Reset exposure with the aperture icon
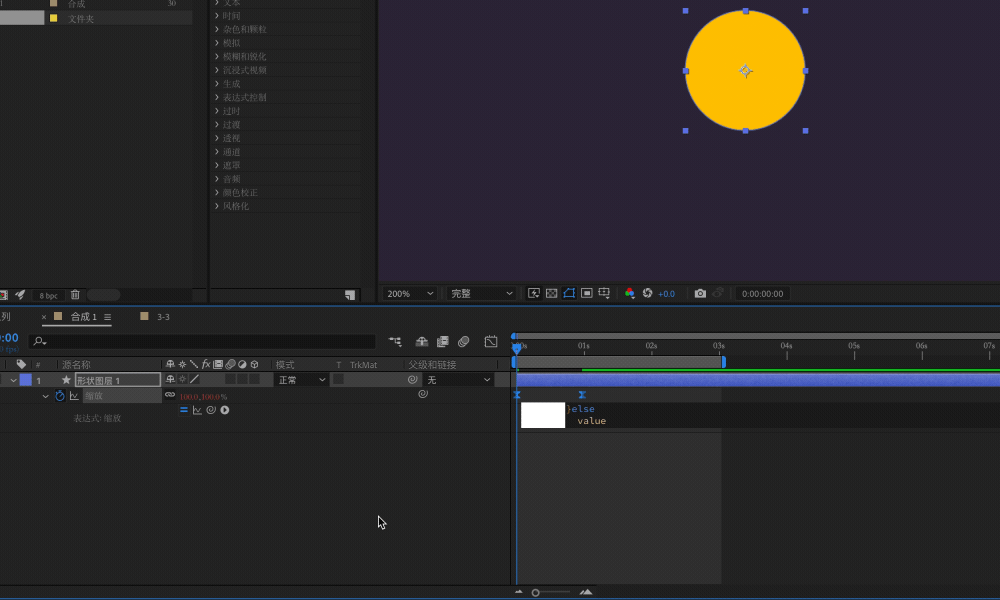 coord(647,293)
